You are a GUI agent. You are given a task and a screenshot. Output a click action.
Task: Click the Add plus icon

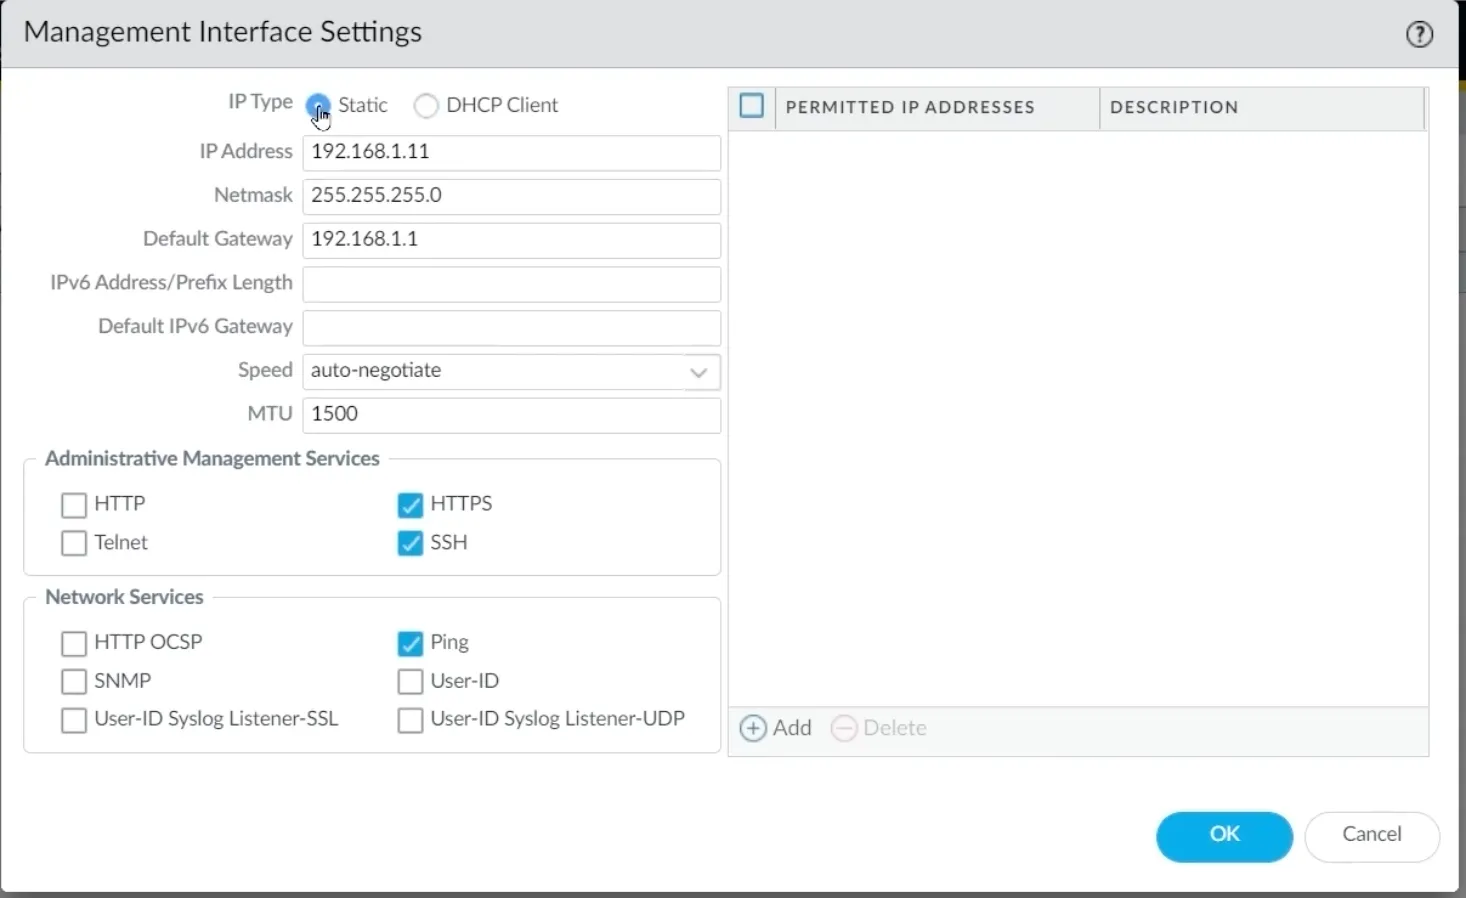pos(753,728)
